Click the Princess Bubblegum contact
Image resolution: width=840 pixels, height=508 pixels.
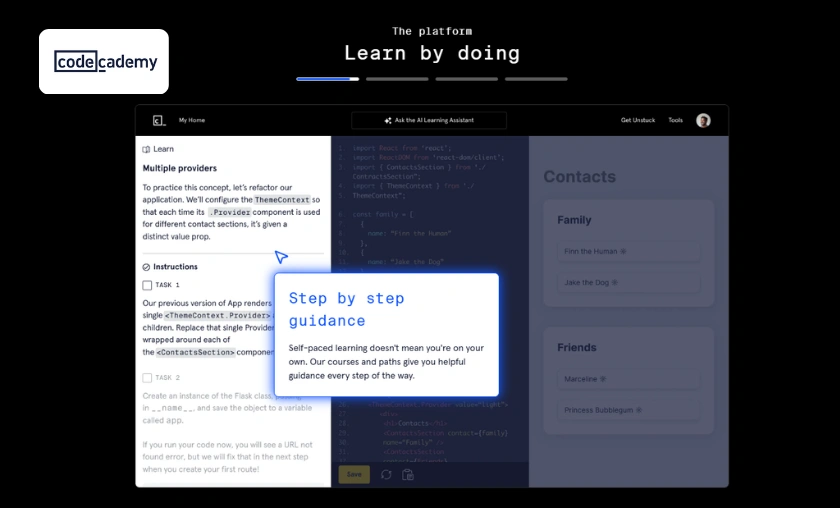pyautogui.click(x=628, y=410)
